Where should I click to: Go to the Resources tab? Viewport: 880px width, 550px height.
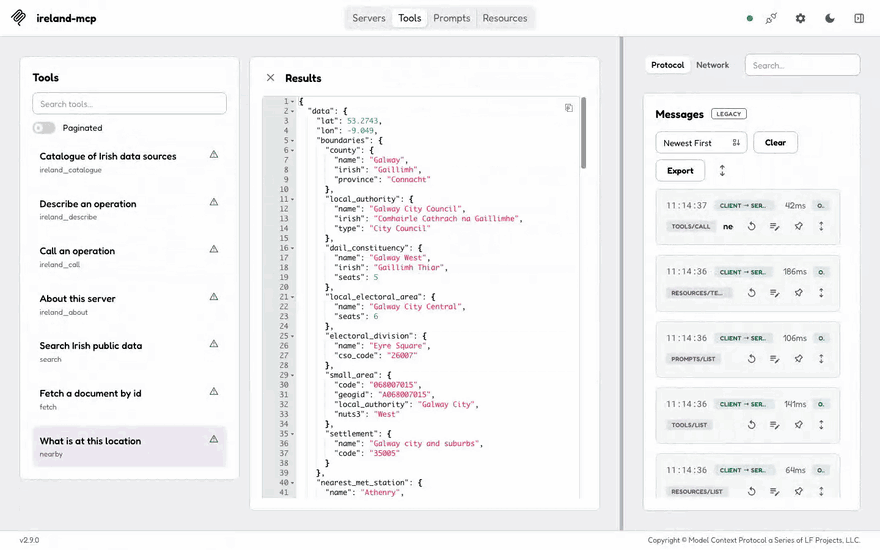[x=505, y=18]
